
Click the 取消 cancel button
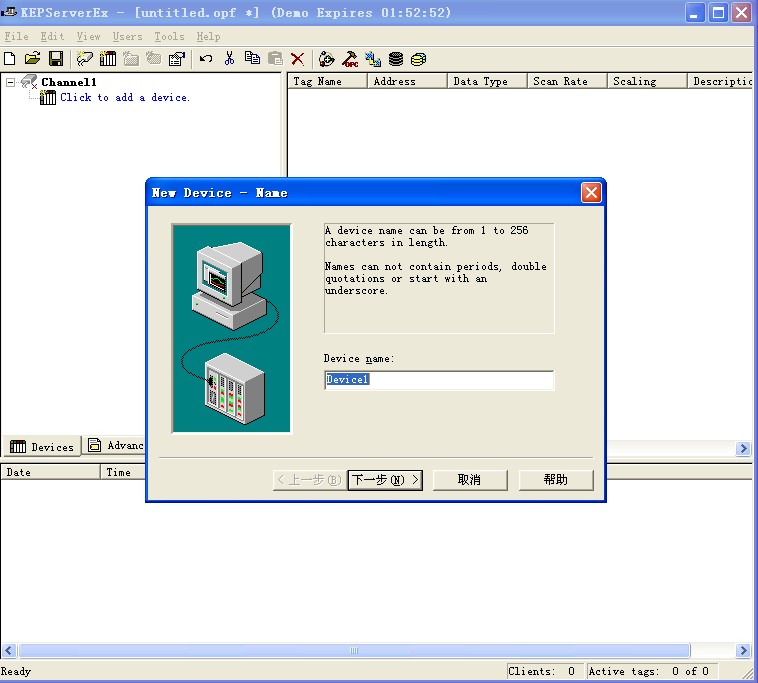click(470, 480)
